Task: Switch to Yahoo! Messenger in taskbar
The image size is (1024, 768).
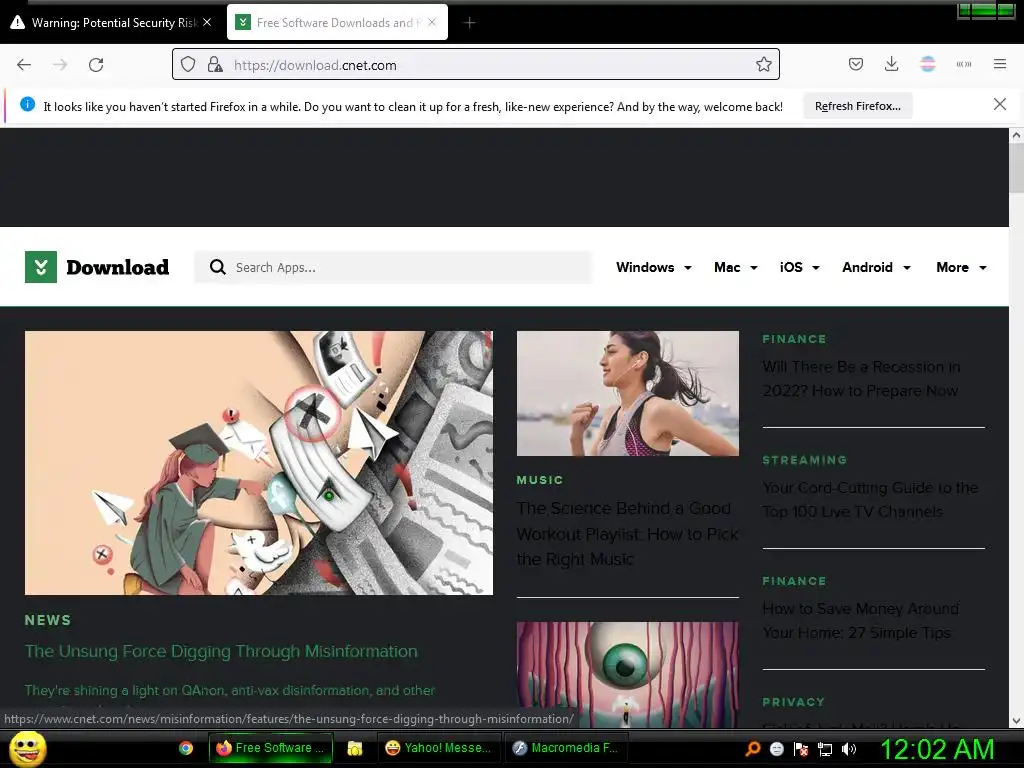Action: [439, 748]
